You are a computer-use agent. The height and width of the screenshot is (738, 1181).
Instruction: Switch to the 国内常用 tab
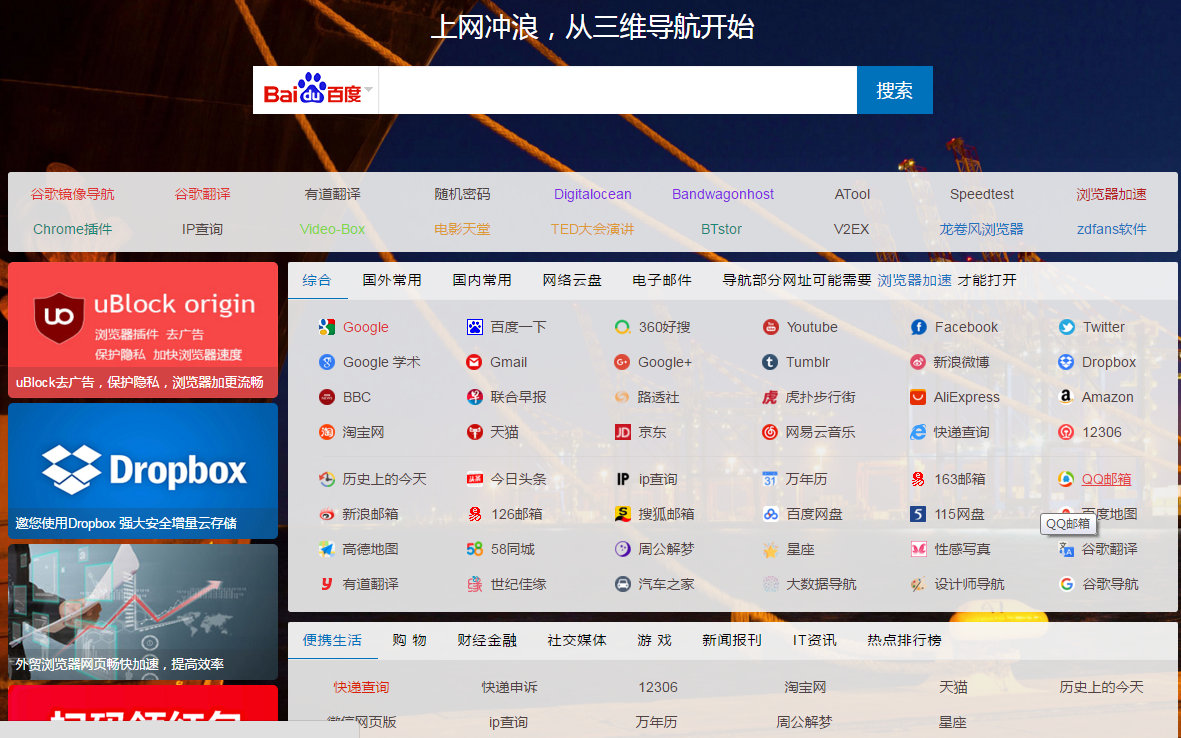[482, 280]
